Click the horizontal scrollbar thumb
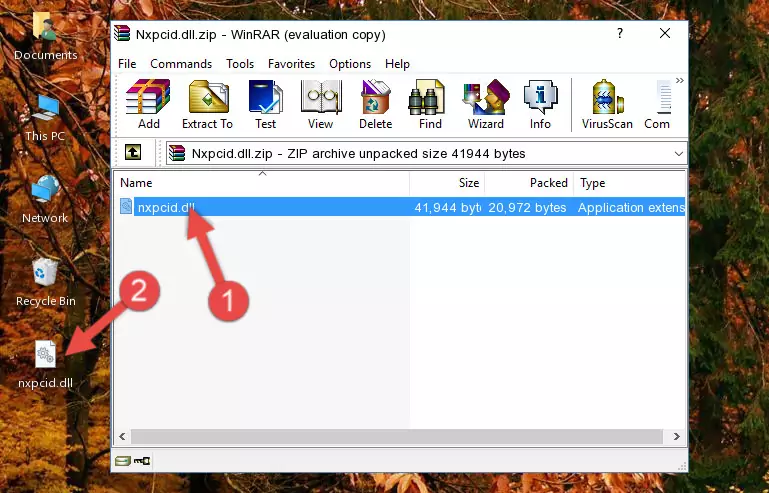This screenshot has height=493, width=769. pyautogui.click(x=396, y=436)
